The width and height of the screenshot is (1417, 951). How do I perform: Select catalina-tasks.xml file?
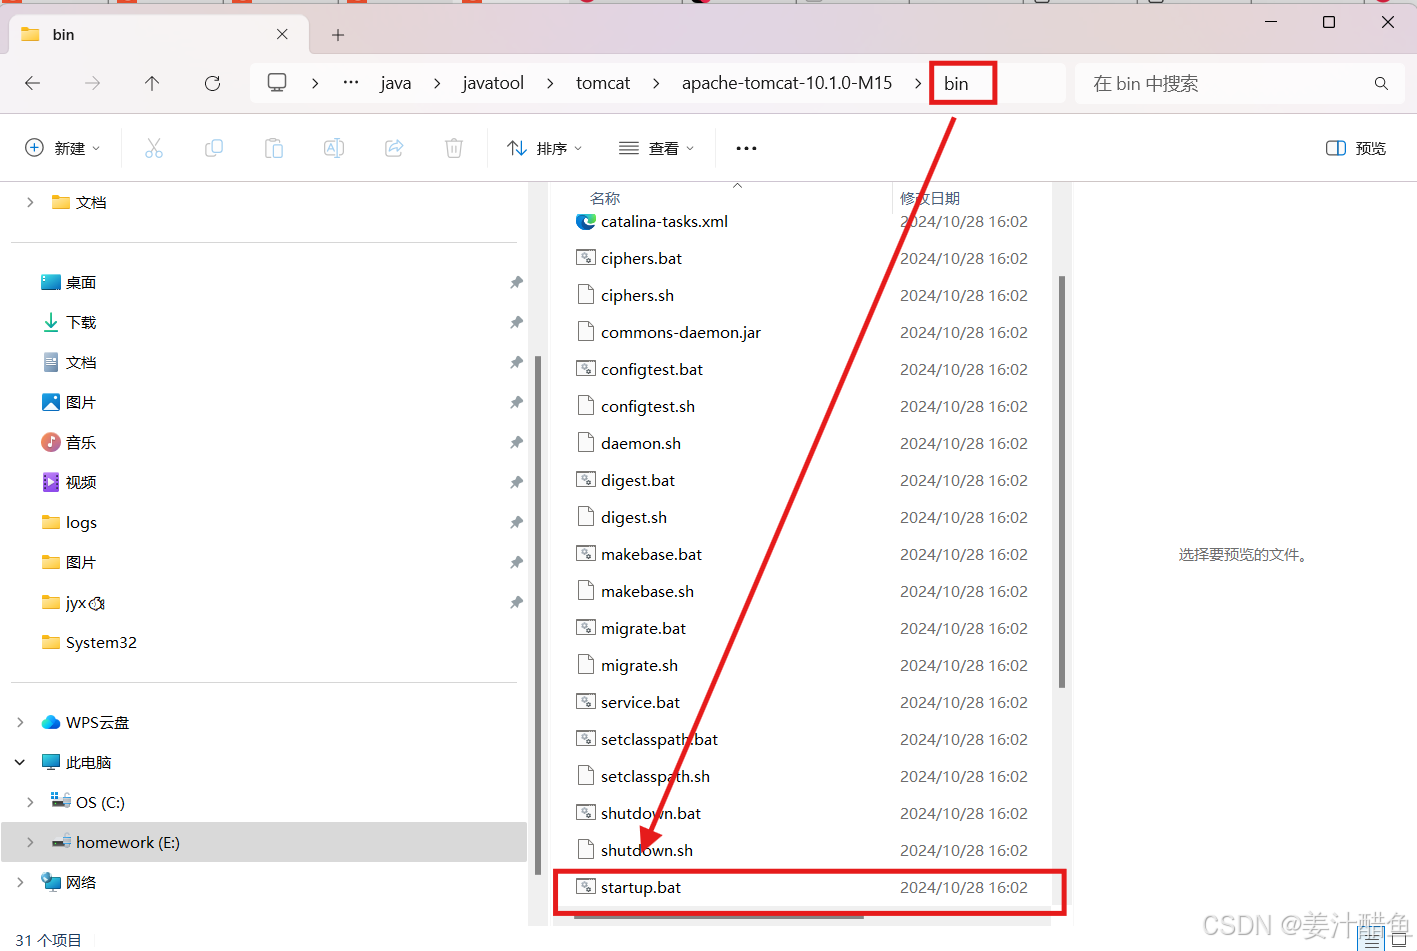[664, 221]
